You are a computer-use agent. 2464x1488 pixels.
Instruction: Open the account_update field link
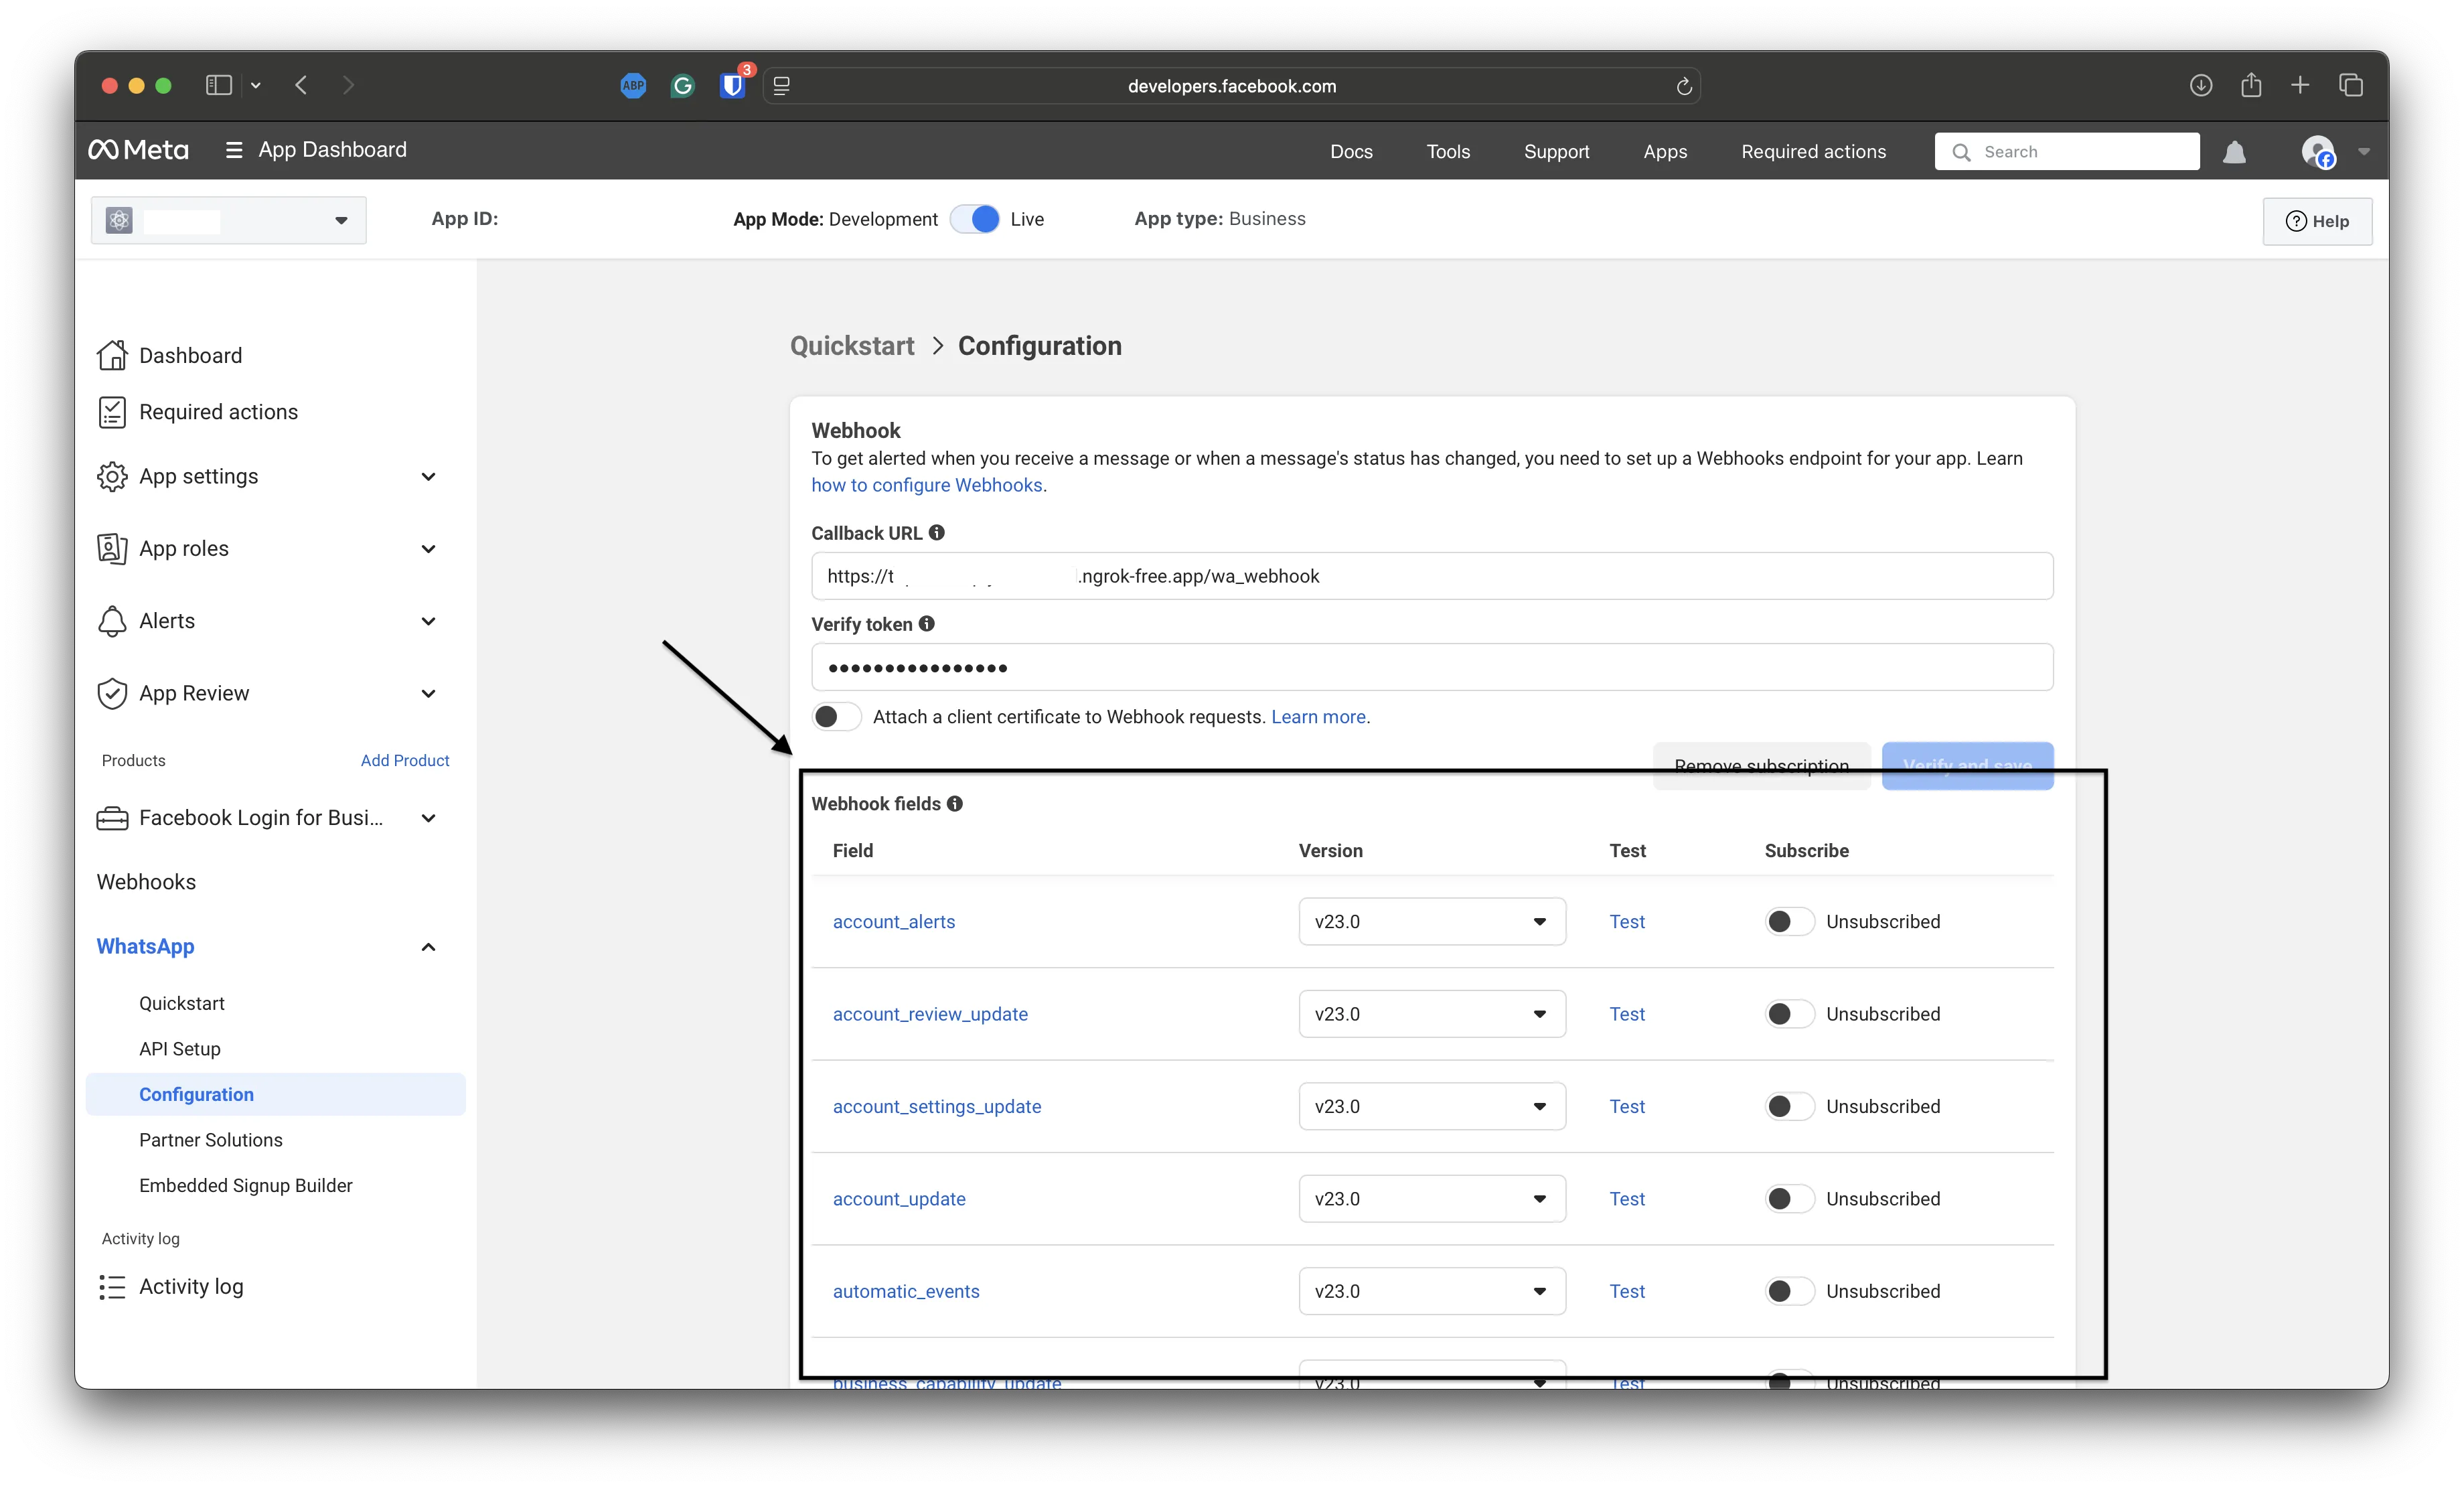899,1199
